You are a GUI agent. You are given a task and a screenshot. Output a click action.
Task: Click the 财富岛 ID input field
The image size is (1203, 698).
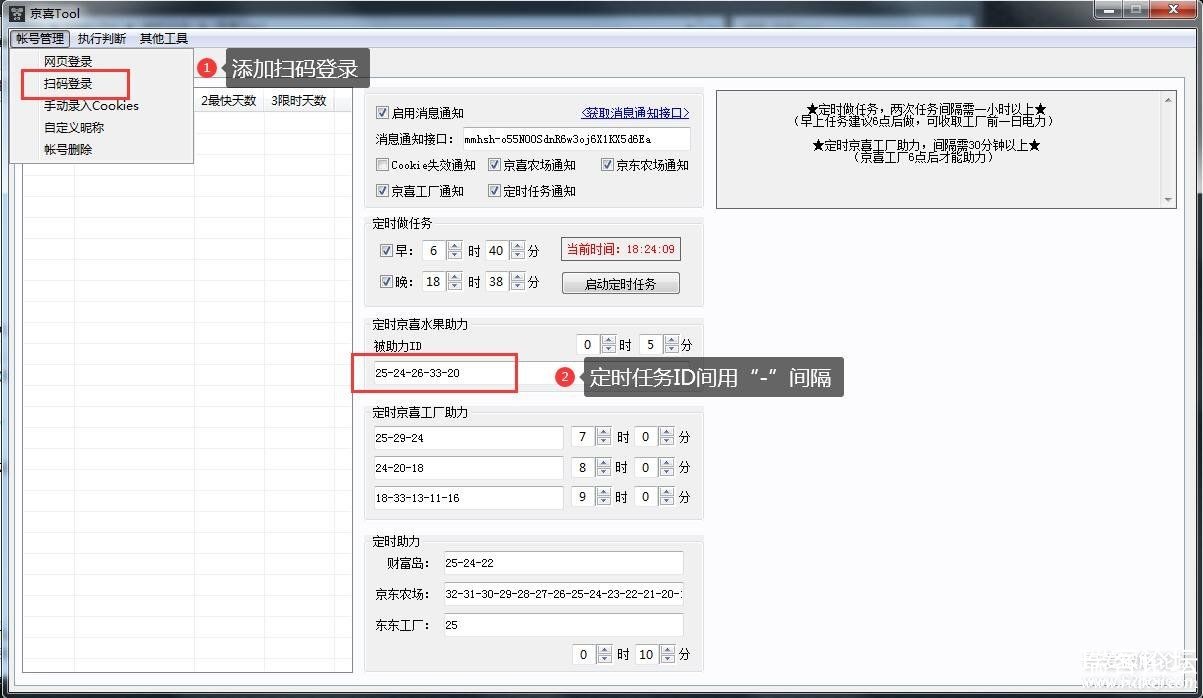pyautogui.click(x=562, y=563)
